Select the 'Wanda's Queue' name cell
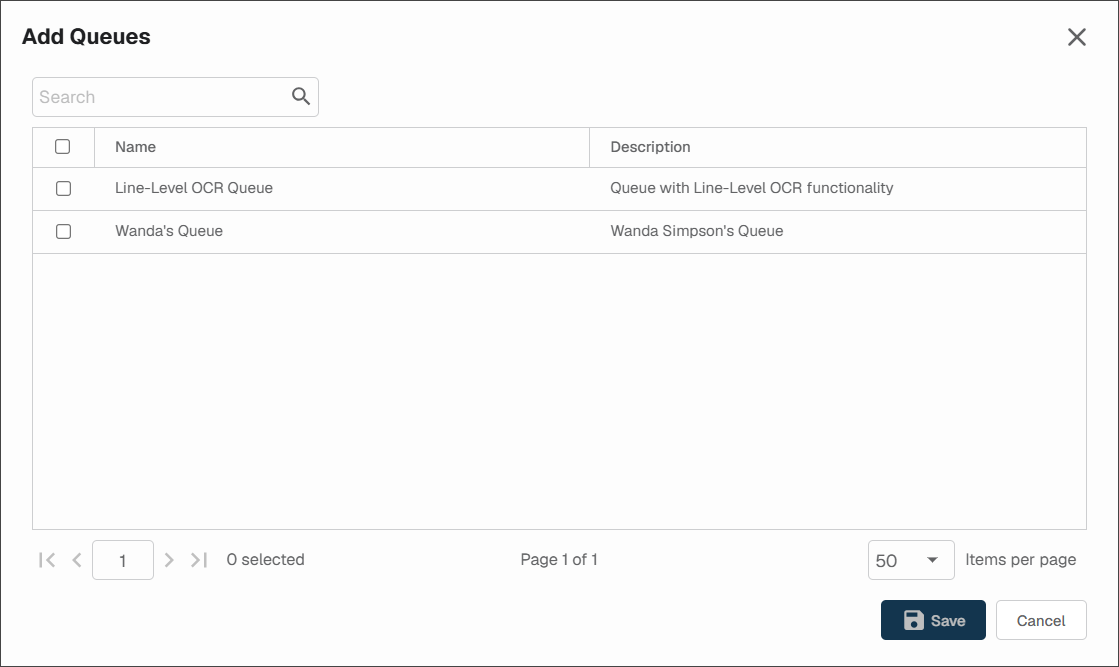Viewport: 1119px width, 667px height. [x=169, y=231]
